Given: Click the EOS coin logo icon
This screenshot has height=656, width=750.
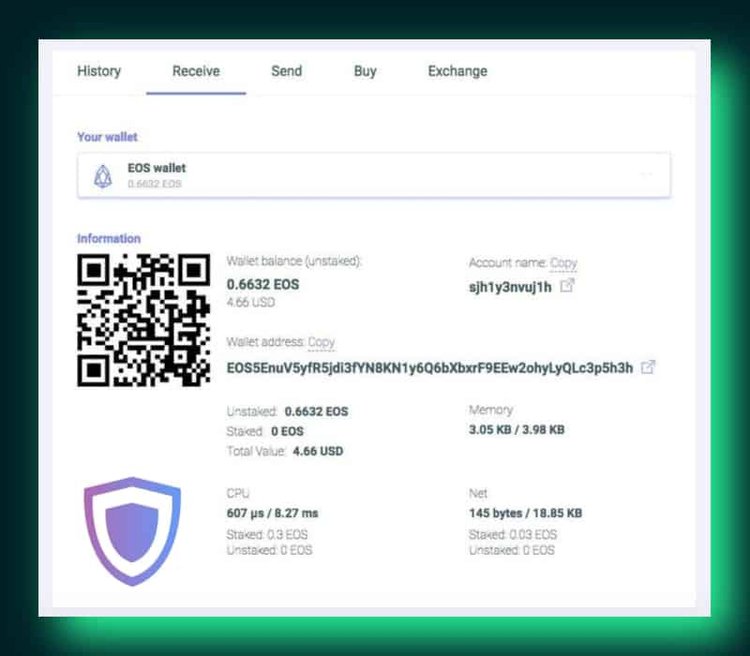Looking at the screenshot, I should [x=103, y=176].
